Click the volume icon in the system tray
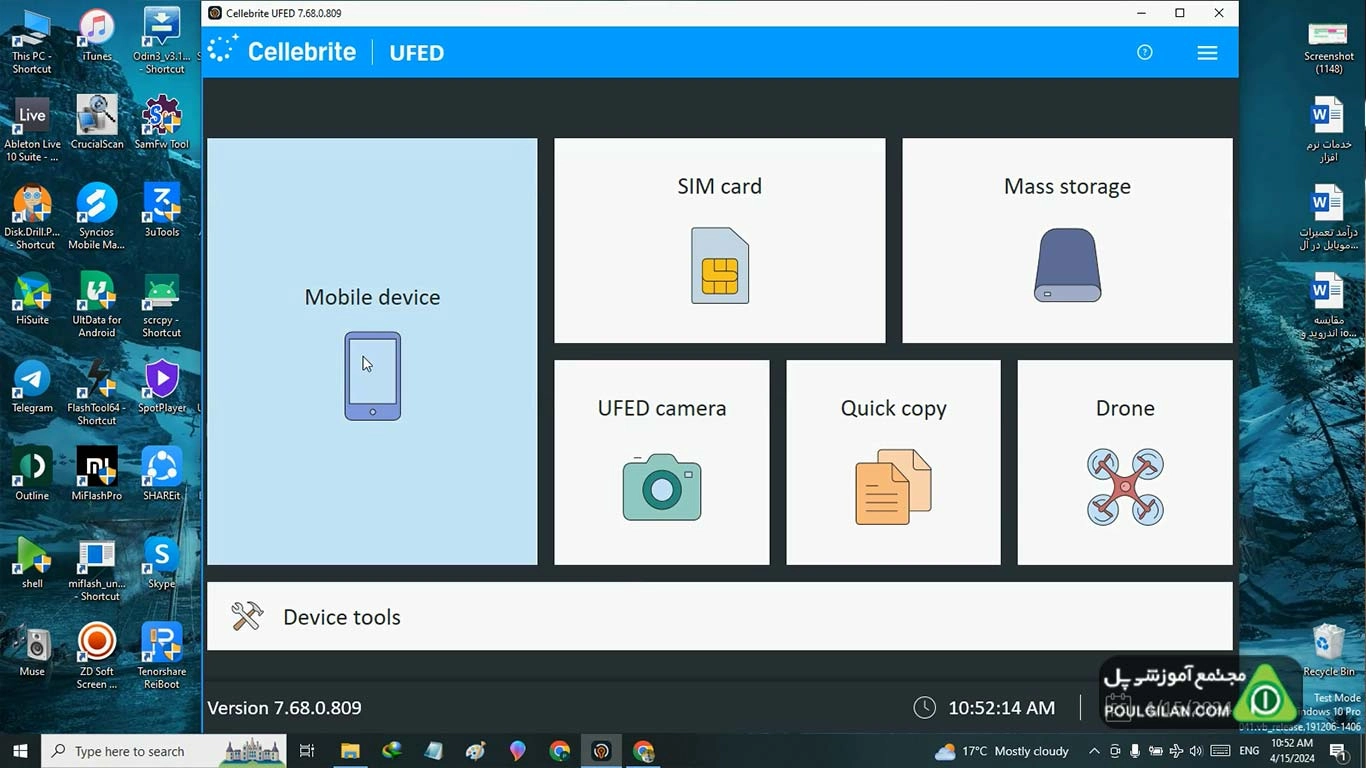 (1197, 751)
